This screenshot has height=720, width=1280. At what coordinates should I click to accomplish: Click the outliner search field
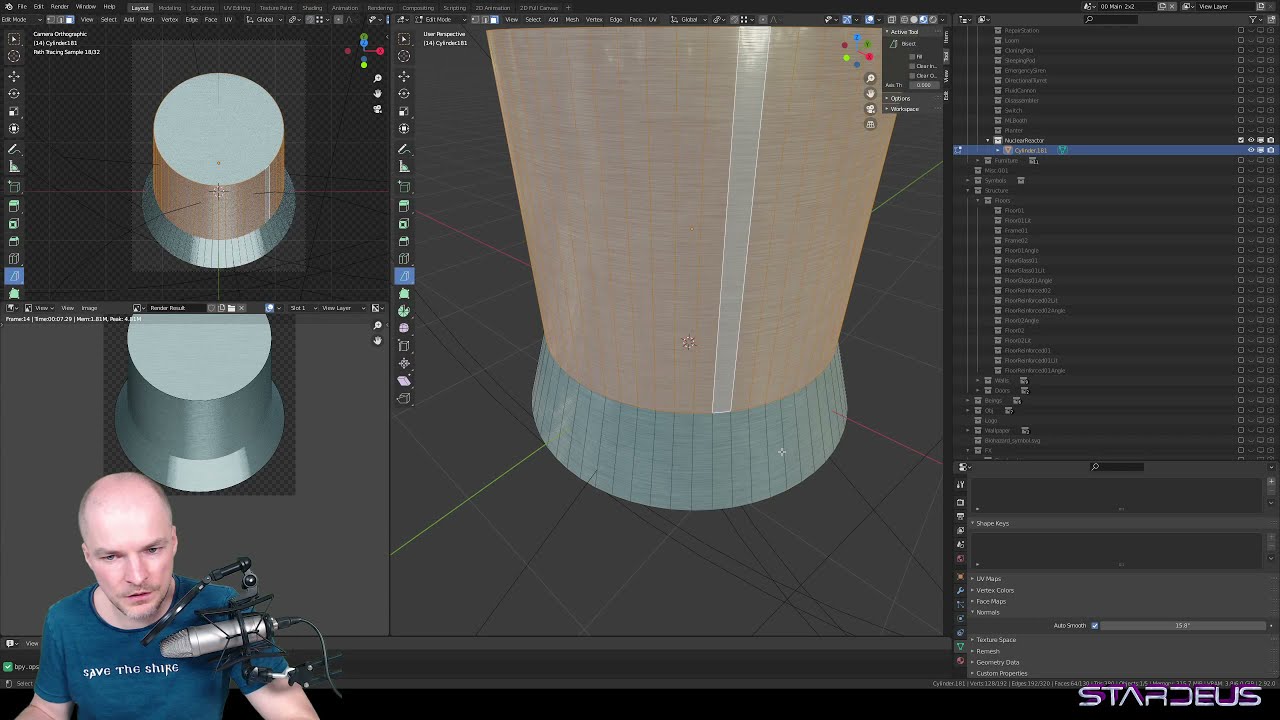(1110, 19)
